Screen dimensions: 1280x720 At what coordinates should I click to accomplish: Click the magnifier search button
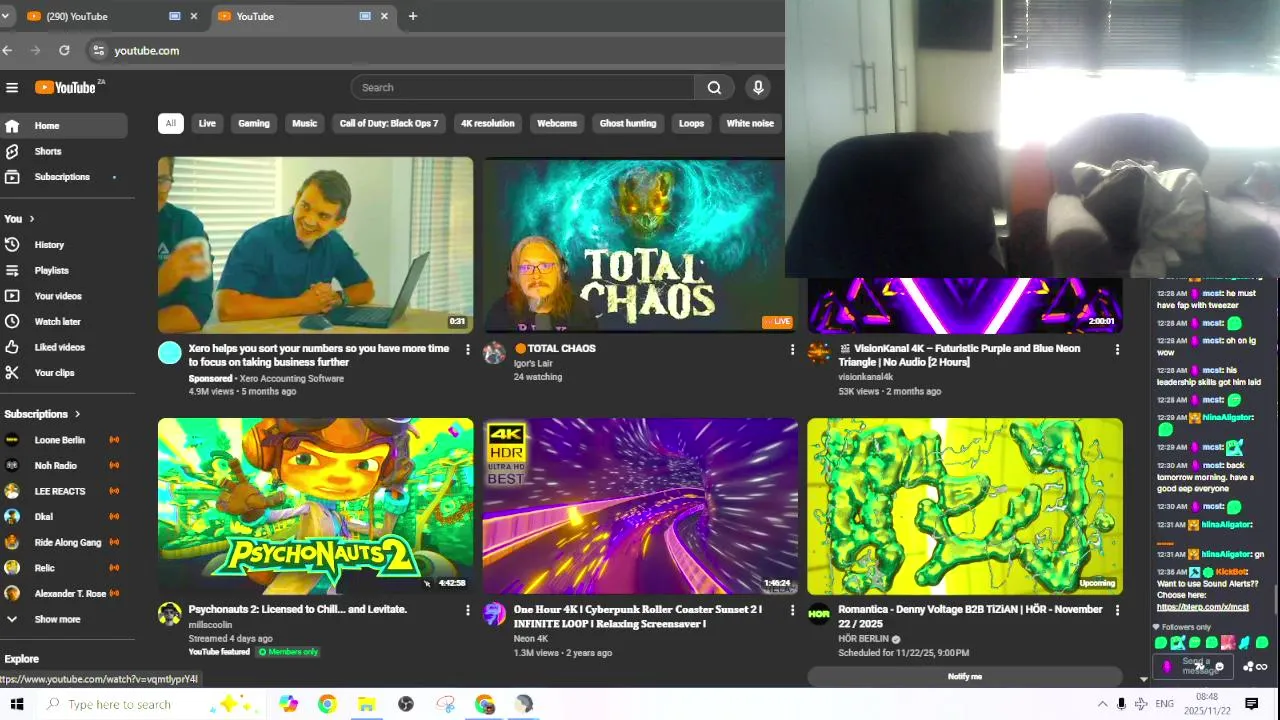(x=714, y=88)
